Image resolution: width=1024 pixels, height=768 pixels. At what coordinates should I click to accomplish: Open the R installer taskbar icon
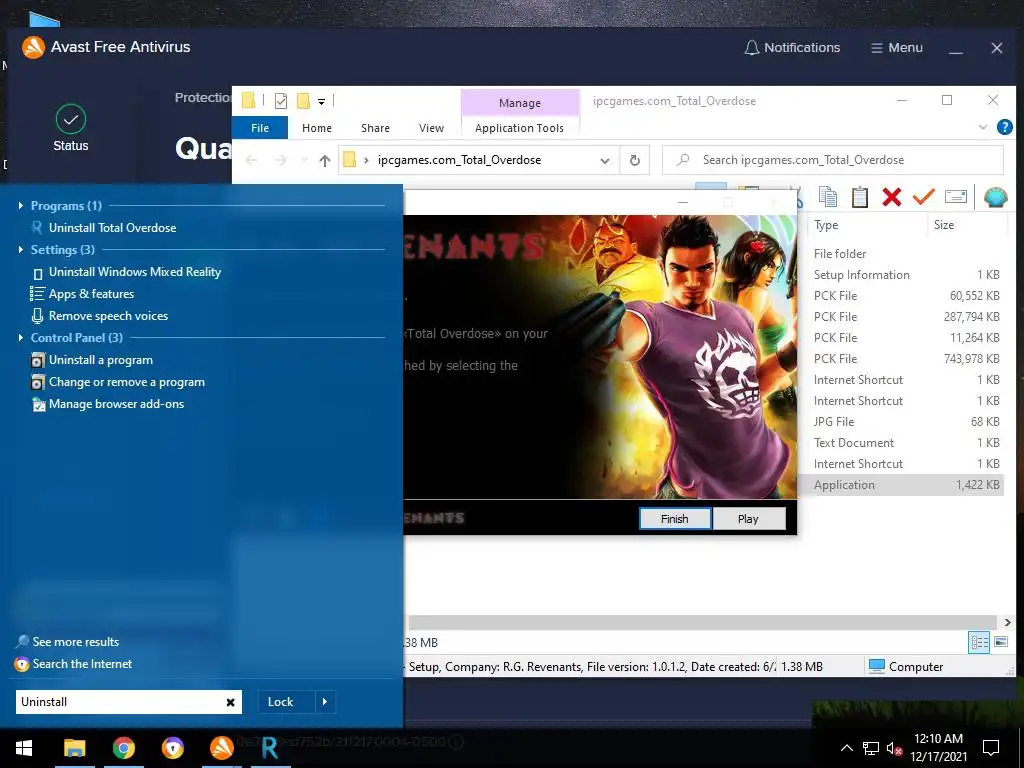point(270,748)
